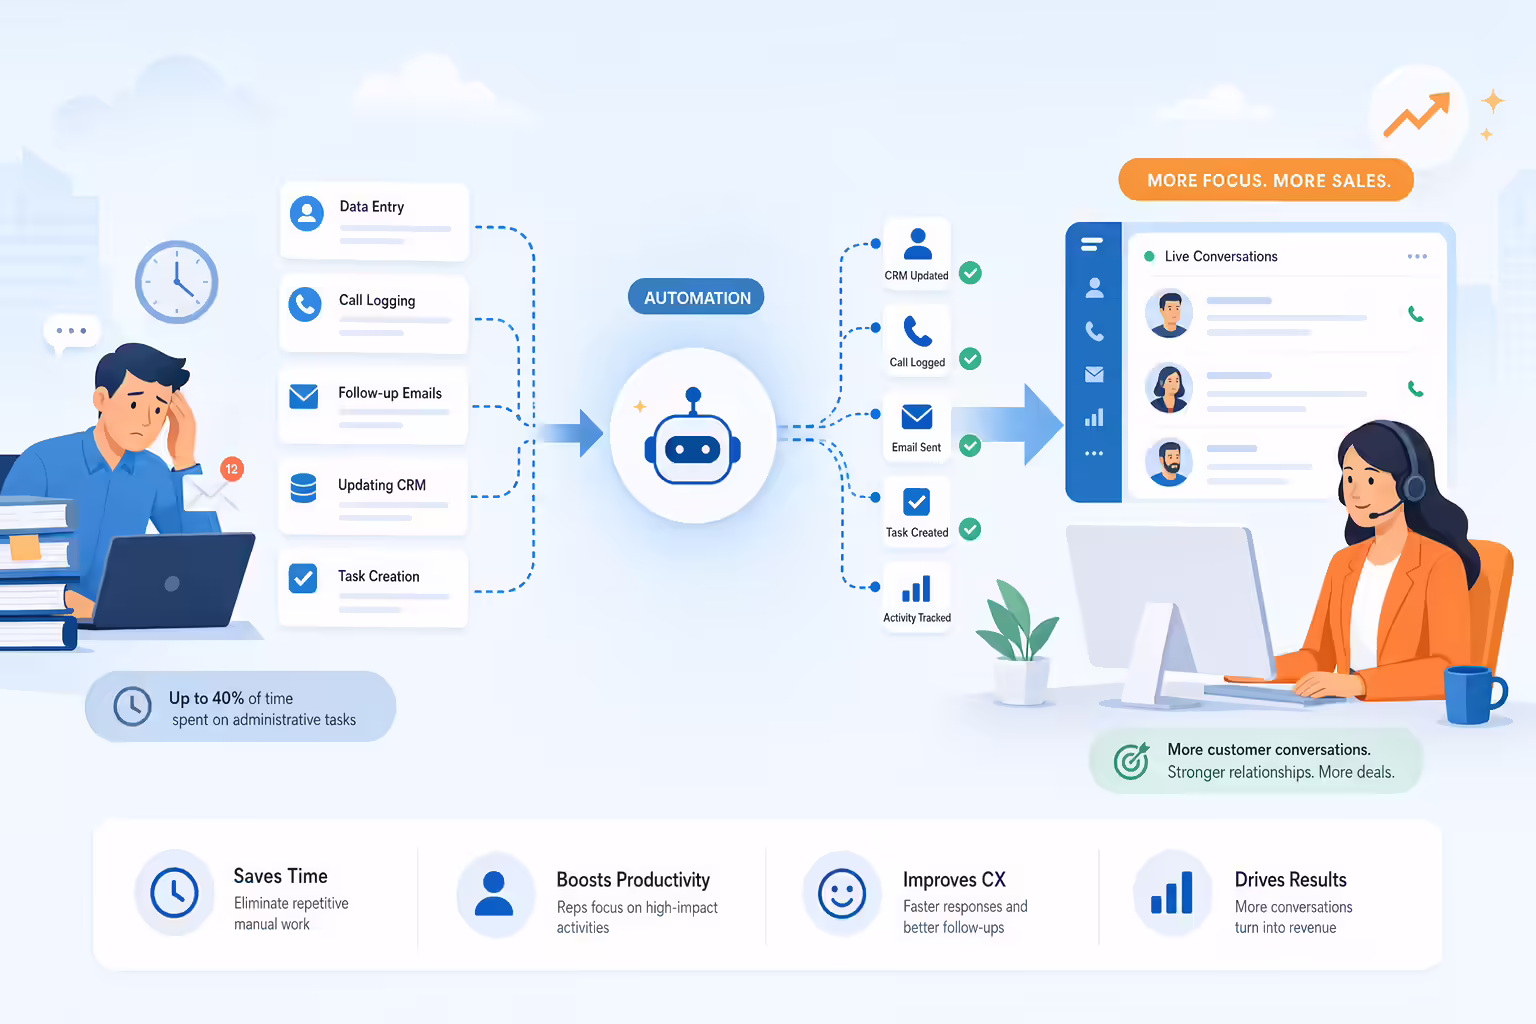Open the sidebar menu icon in Live Conversations panel

click(x=1092, y=244)
